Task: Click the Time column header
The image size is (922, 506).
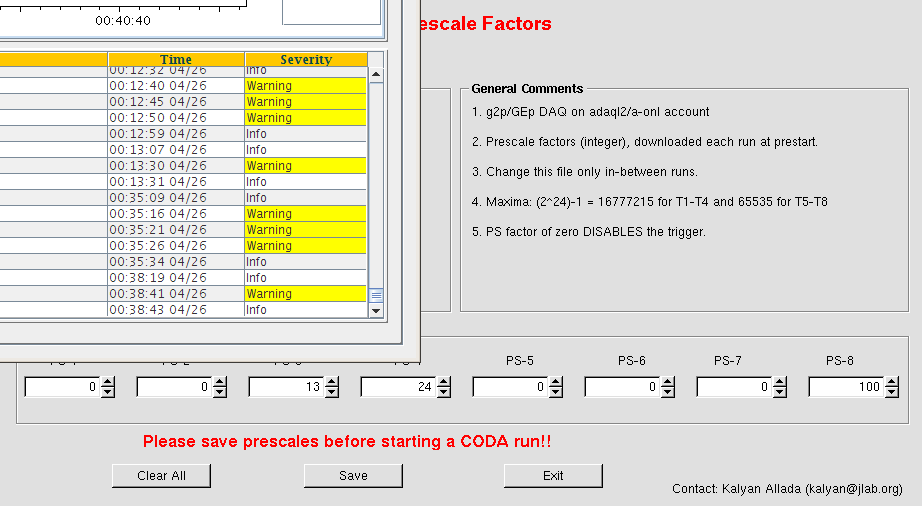Action: pyautogui.click(x=176, y=59)
